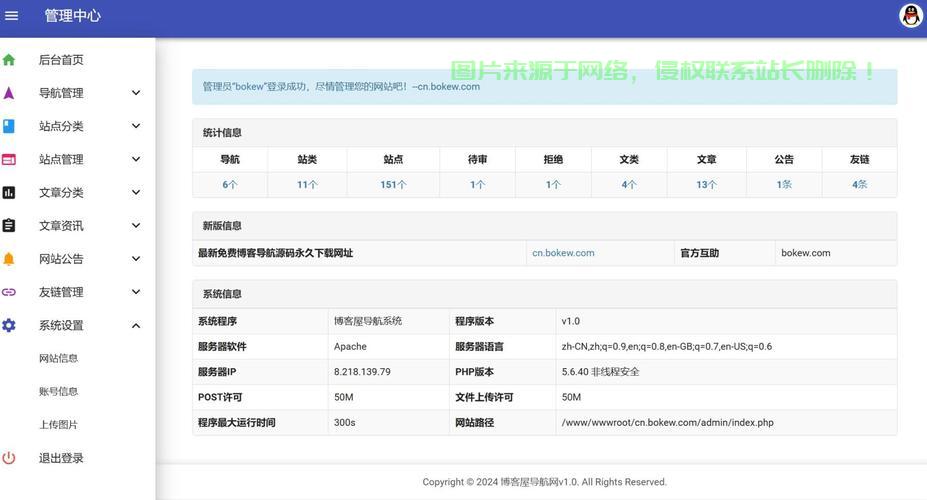Screen dimensions: 927x500
Task: Select 上传图片 submenu item
Action: pos(59,424)
